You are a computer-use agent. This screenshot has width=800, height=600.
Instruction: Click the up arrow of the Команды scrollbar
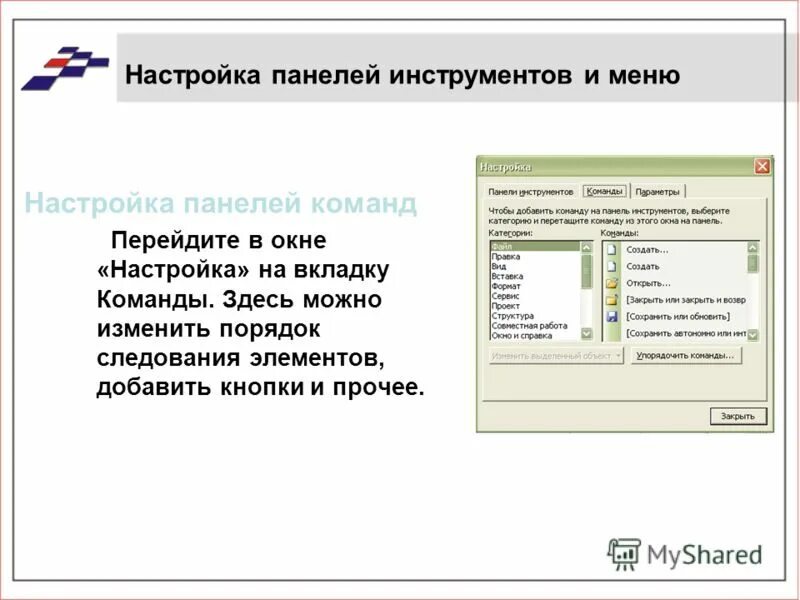[x=750, y=249]
